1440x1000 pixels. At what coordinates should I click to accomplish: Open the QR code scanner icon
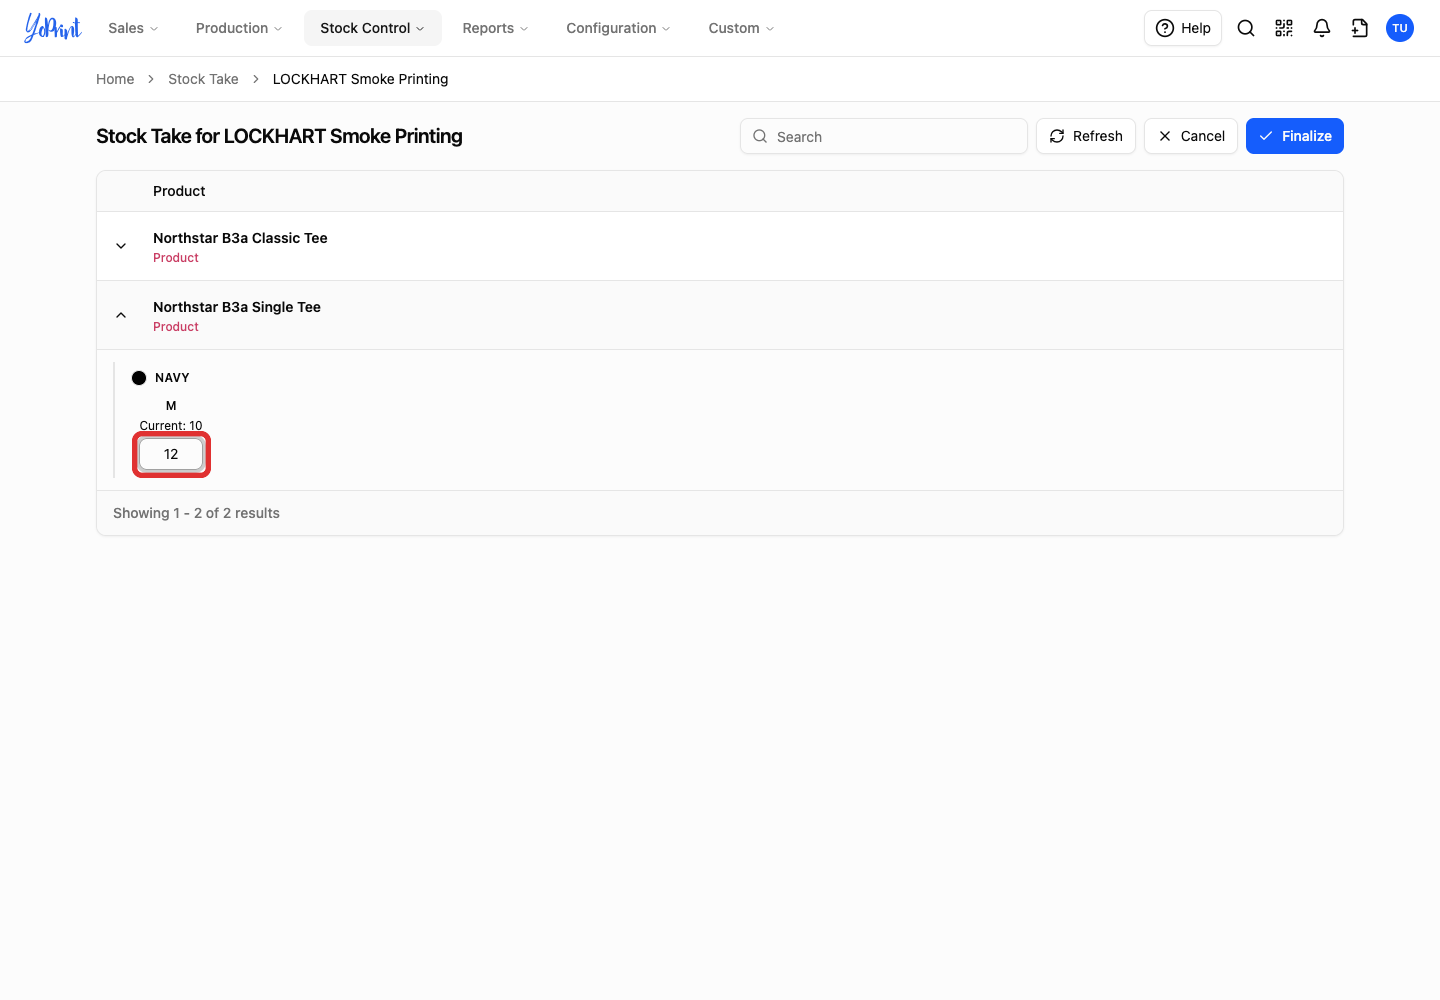click(1284, 28)
